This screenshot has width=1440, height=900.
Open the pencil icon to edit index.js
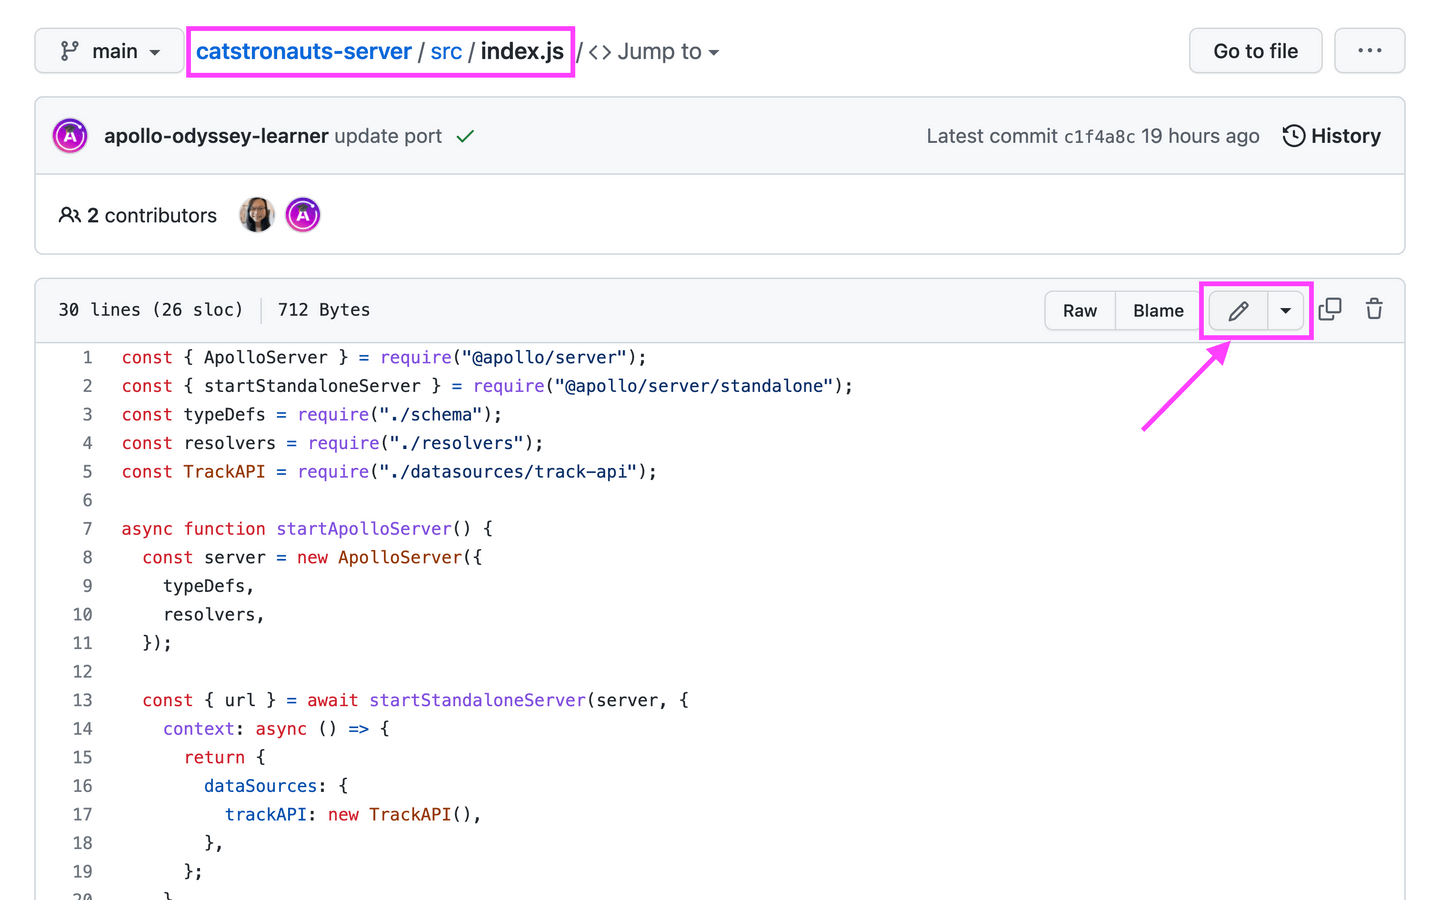click(1237, 310)
